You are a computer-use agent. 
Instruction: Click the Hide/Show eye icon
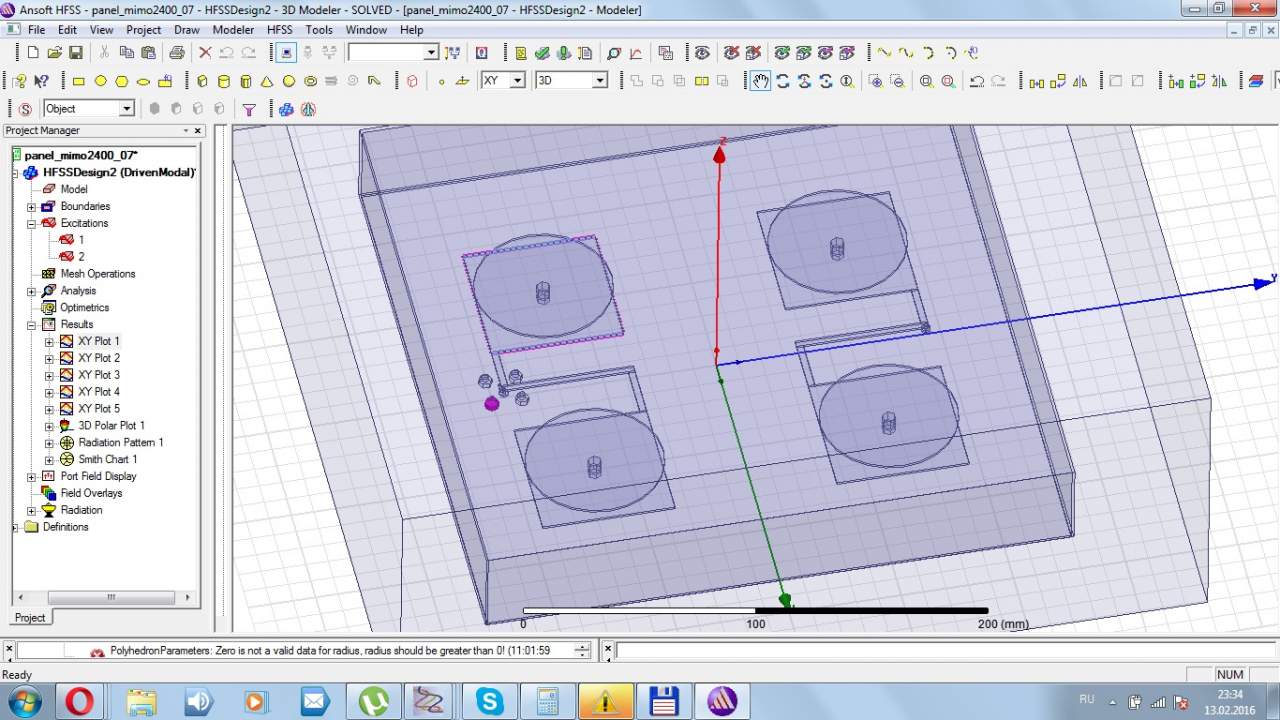pyautogui.click(x=702, y=53)
